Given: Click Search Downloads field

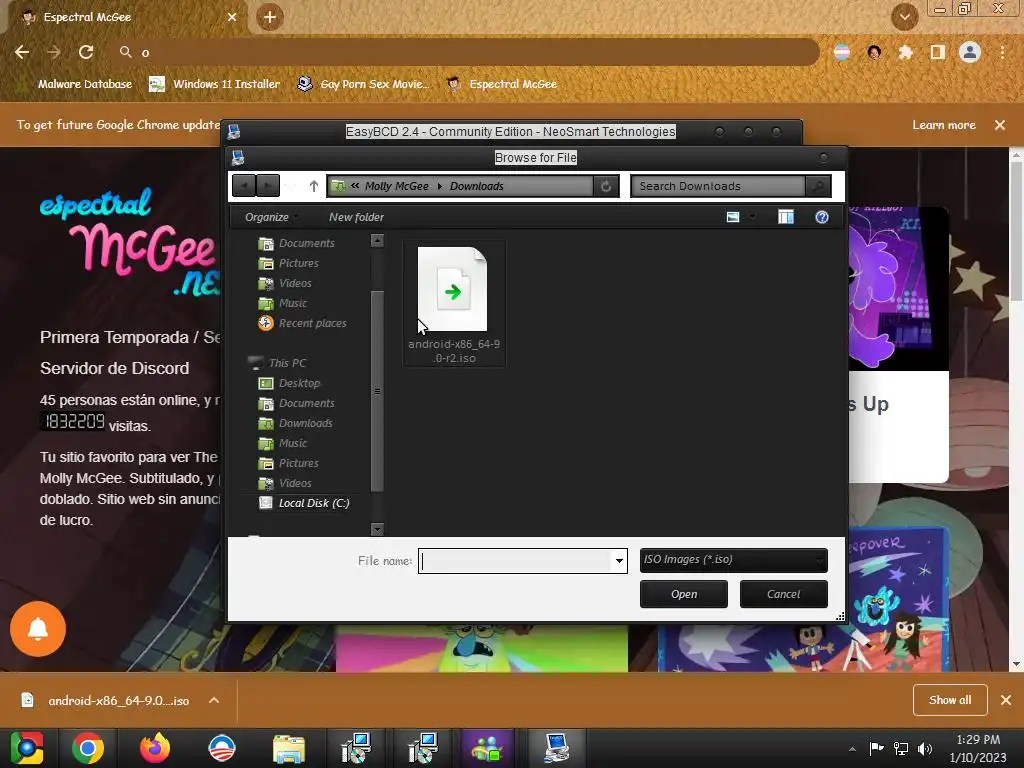Looking at the screenshot, I should (x=718, y=186).
